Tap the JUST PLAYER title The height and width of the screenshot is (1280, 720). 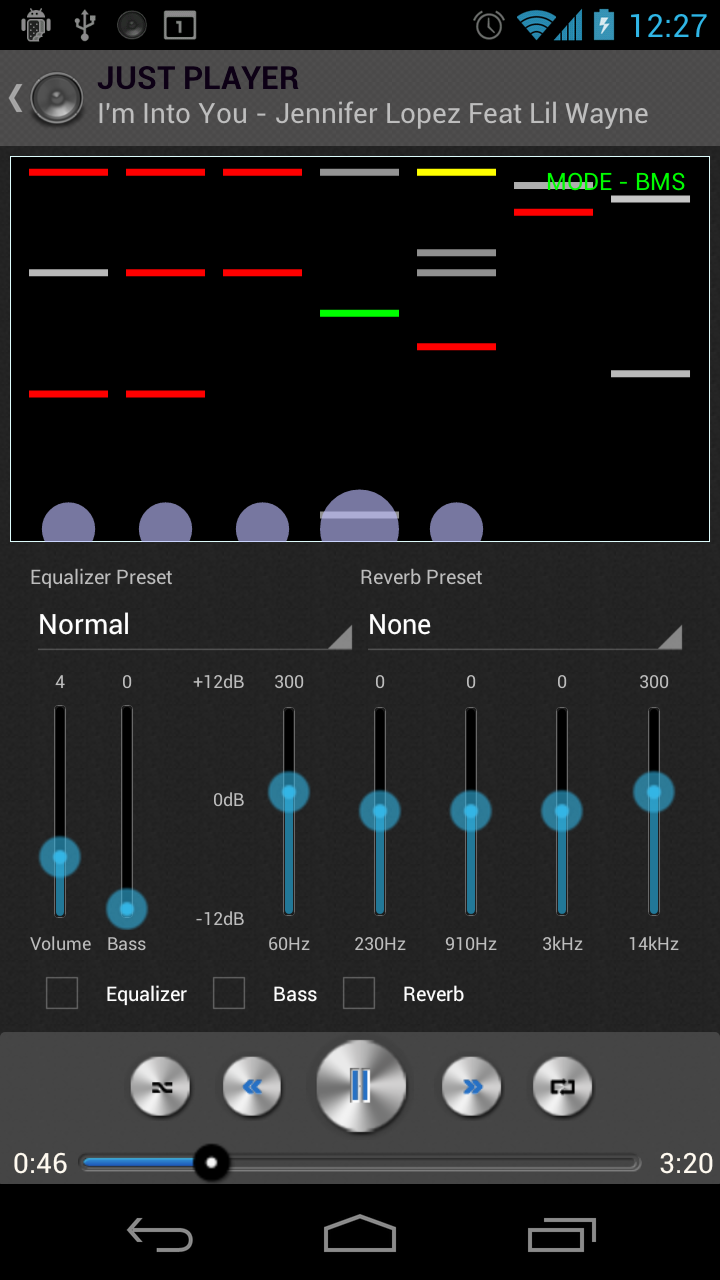[x=198, y=78]
